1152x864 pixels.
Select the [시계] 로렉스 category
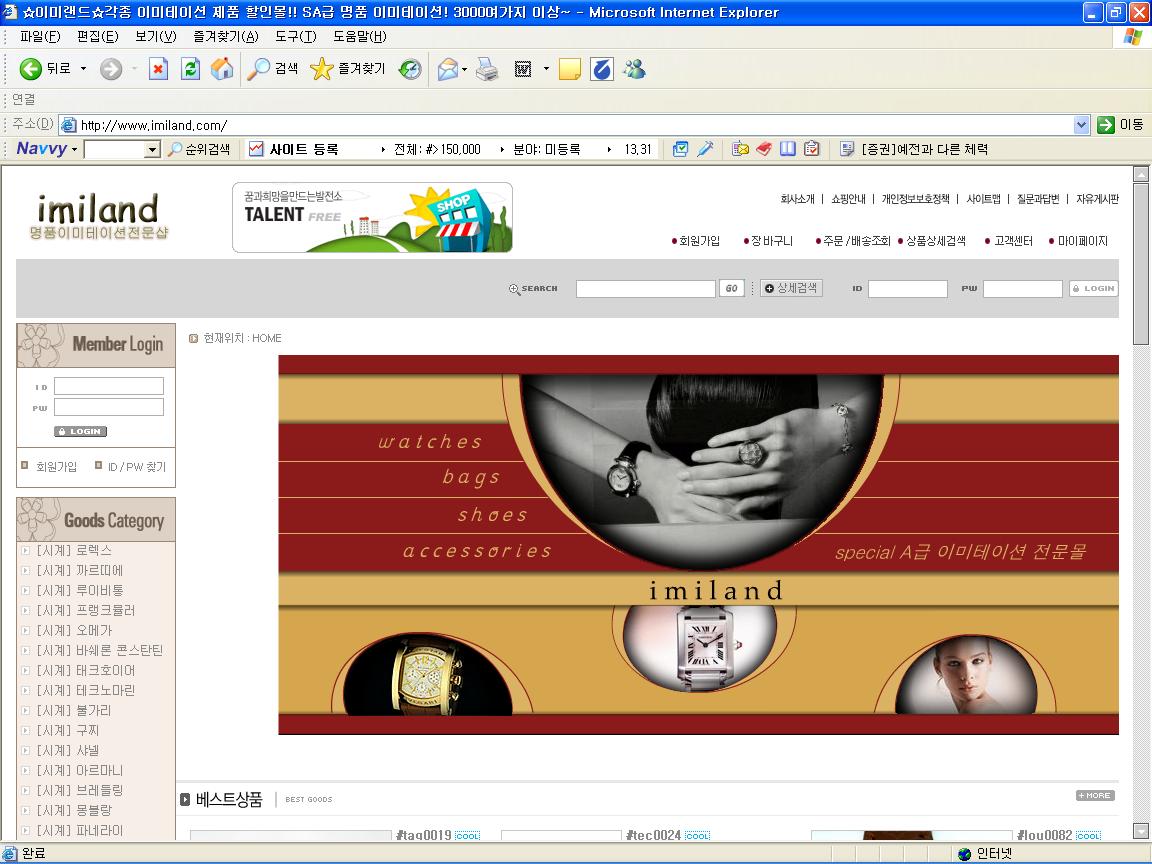(x=74, y=551)
